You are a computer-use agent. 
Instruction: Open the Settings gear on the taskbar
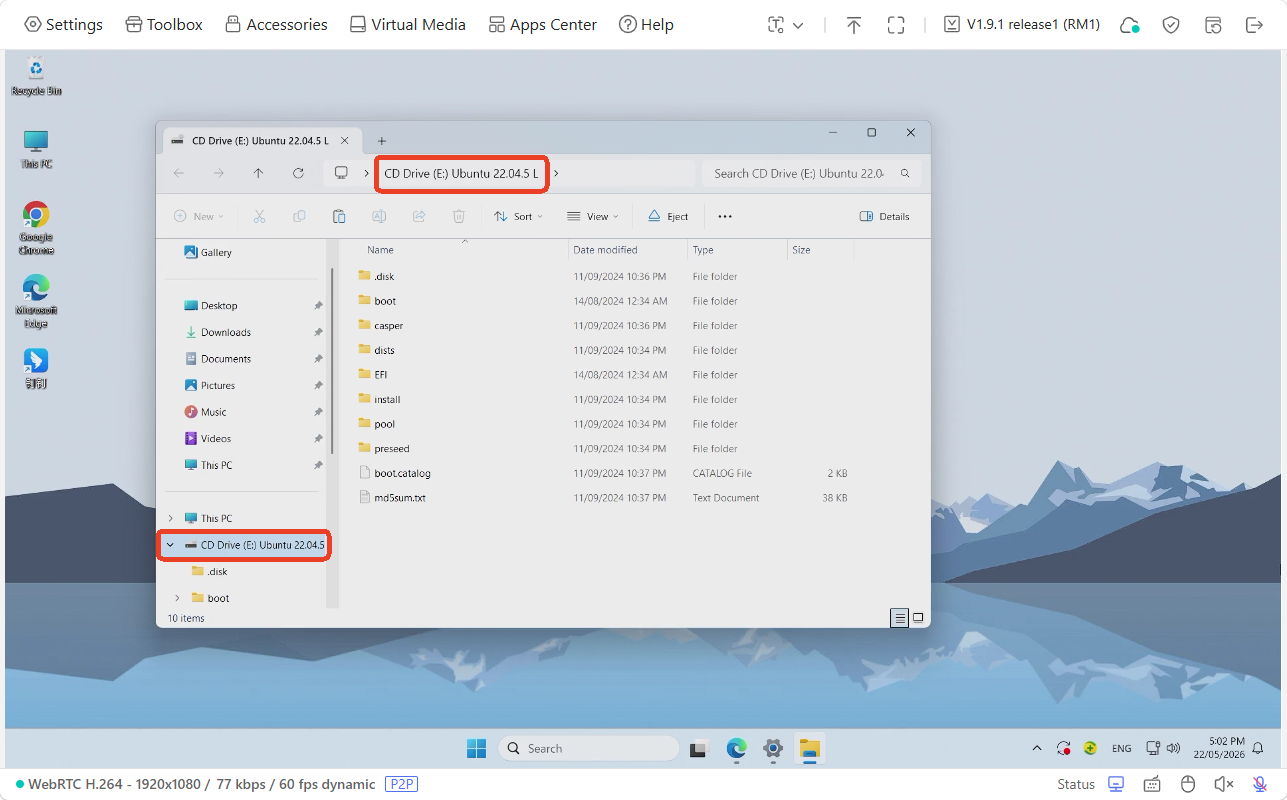click(x=773, y=748)
